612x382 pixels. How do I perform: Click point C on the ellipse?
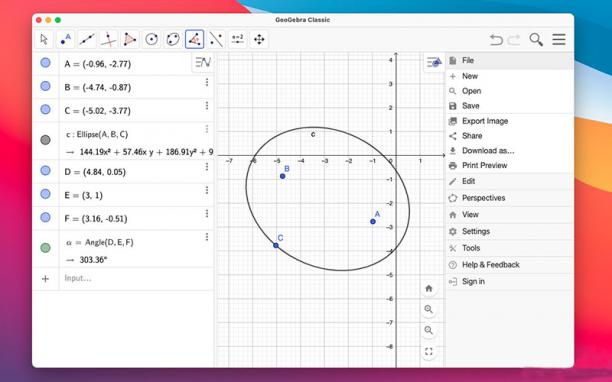276,245
